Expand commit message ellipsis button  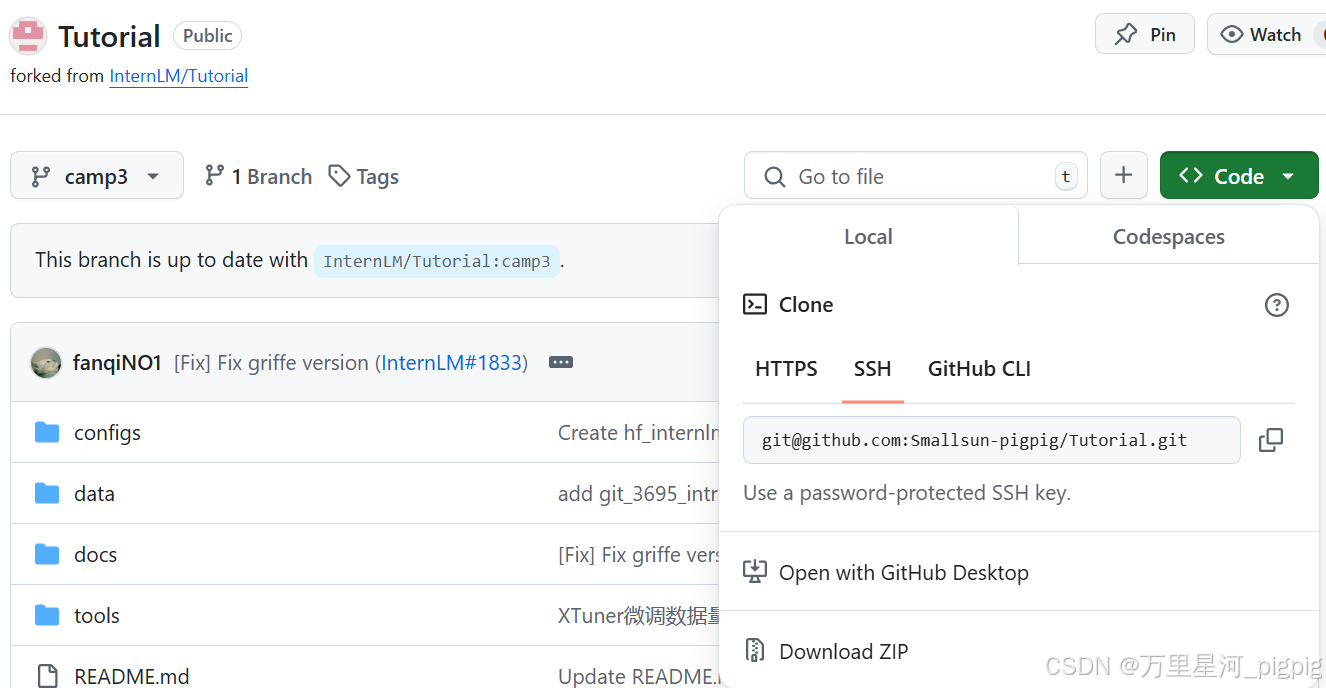point(561,363)
